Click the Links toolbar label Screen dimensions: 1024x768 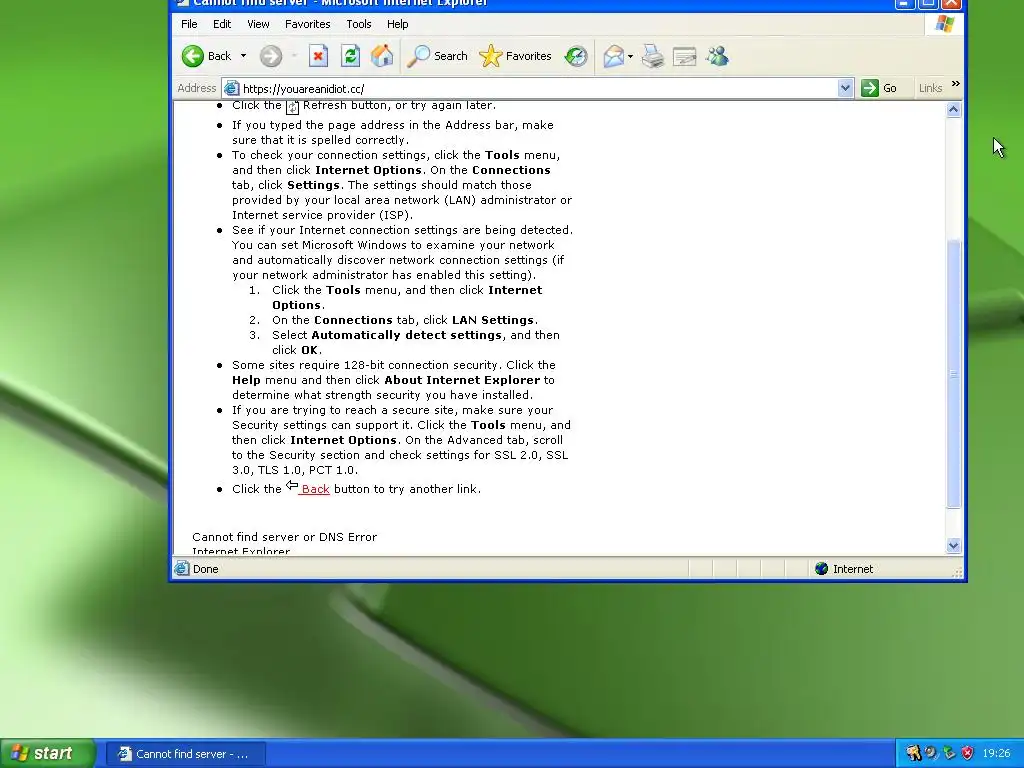930,88
